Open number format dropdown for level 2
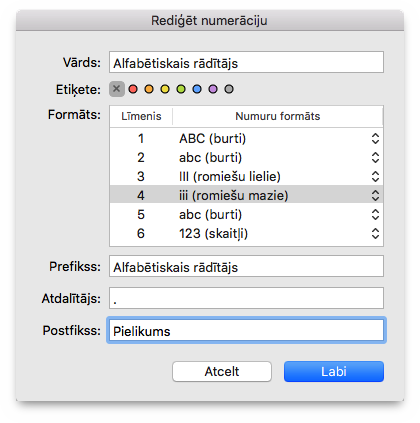Viewport: 420px width, 423px height. [x=375, y=157]
